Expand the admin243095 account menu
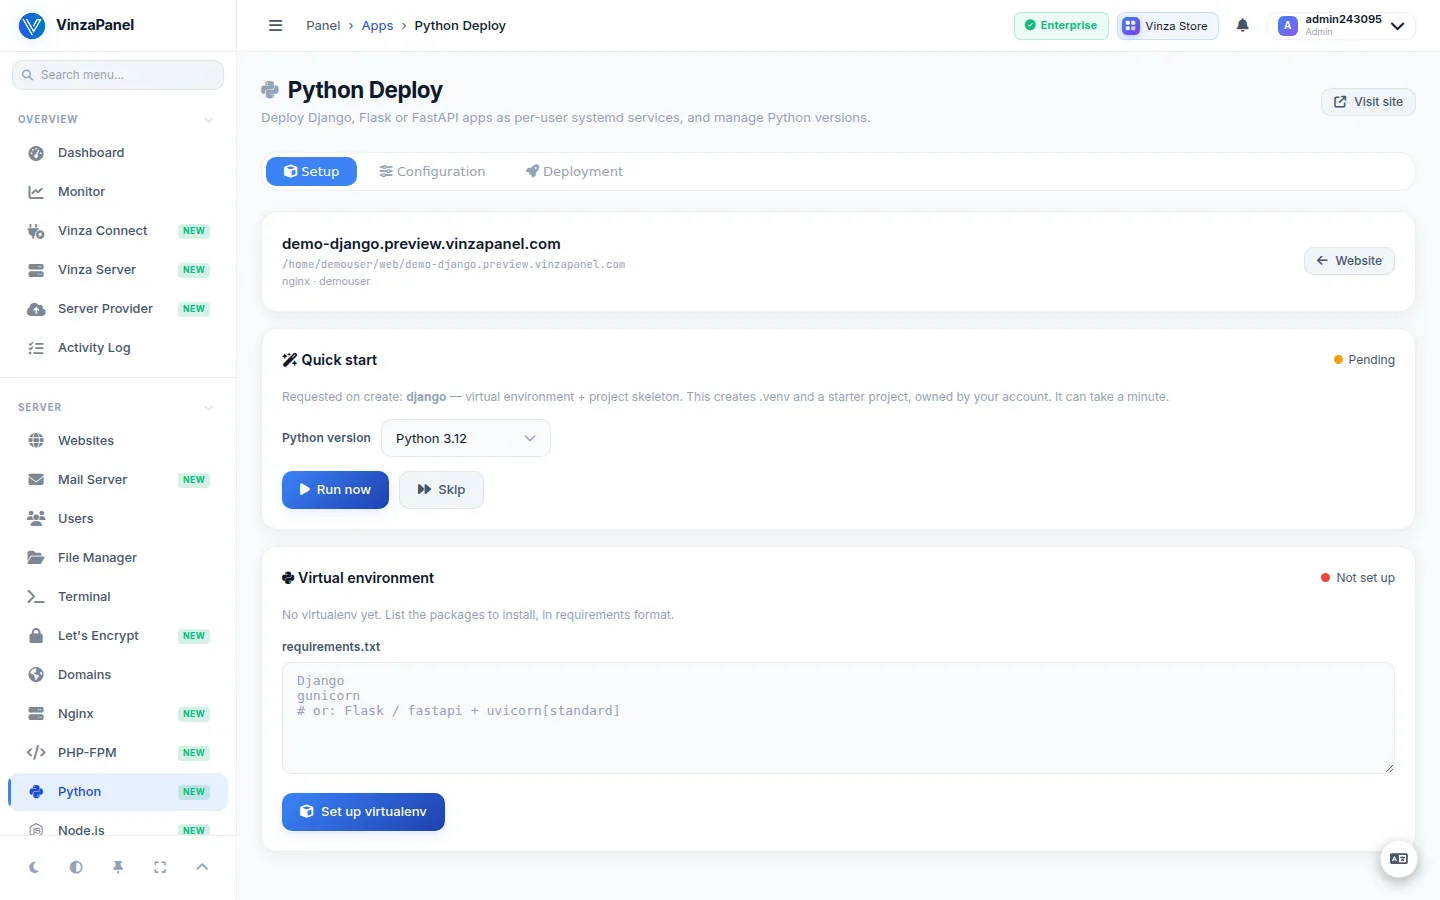The width and height of the screenshot is (1440, 900). point(1341,26)
